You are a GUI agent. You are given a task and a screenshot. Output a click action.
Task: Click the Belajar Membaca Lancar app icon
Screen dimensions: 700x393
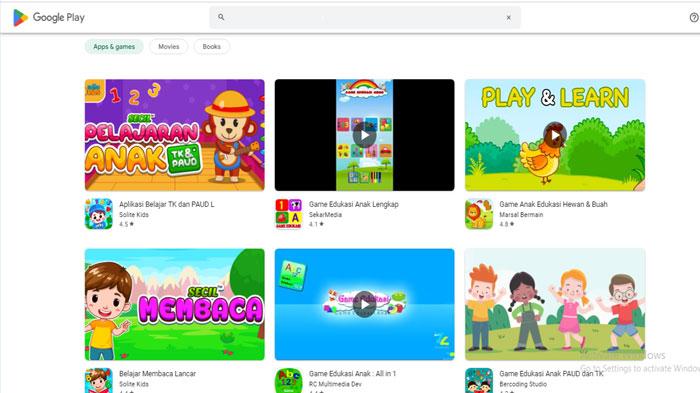coord(99,380)
